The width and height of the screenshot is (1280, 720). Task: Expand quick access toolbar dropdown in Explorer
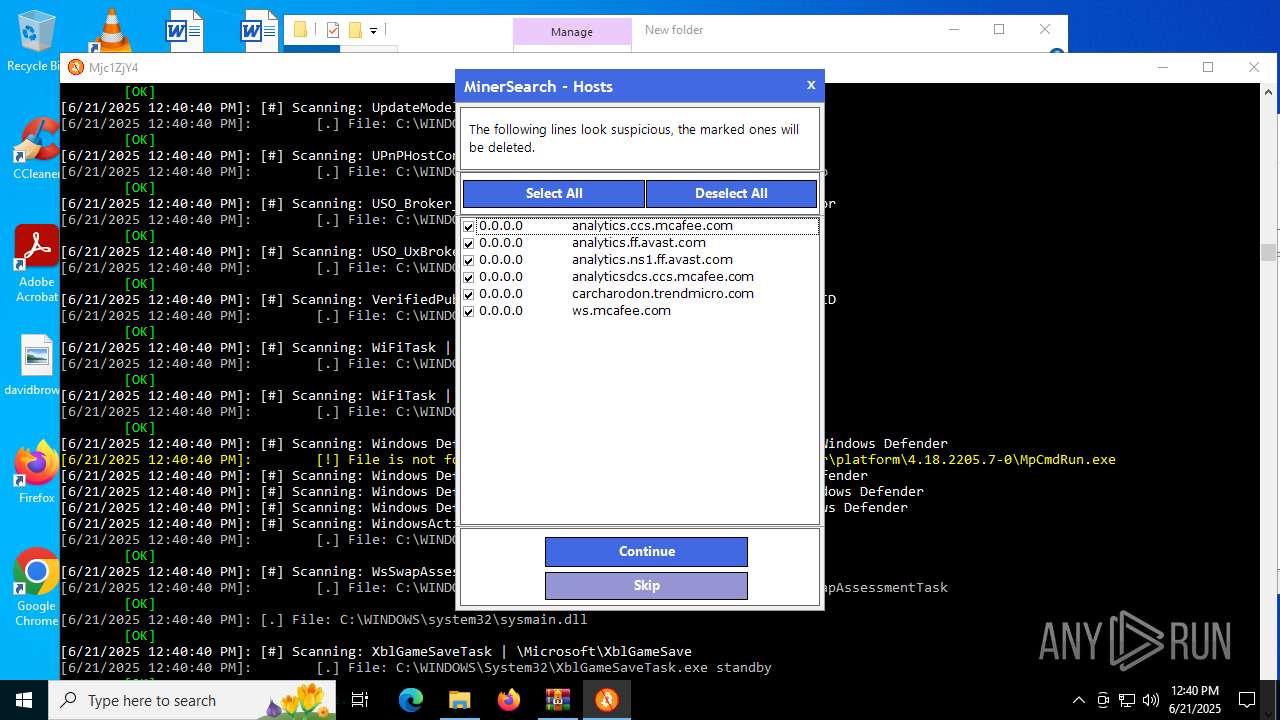(373, 31)
